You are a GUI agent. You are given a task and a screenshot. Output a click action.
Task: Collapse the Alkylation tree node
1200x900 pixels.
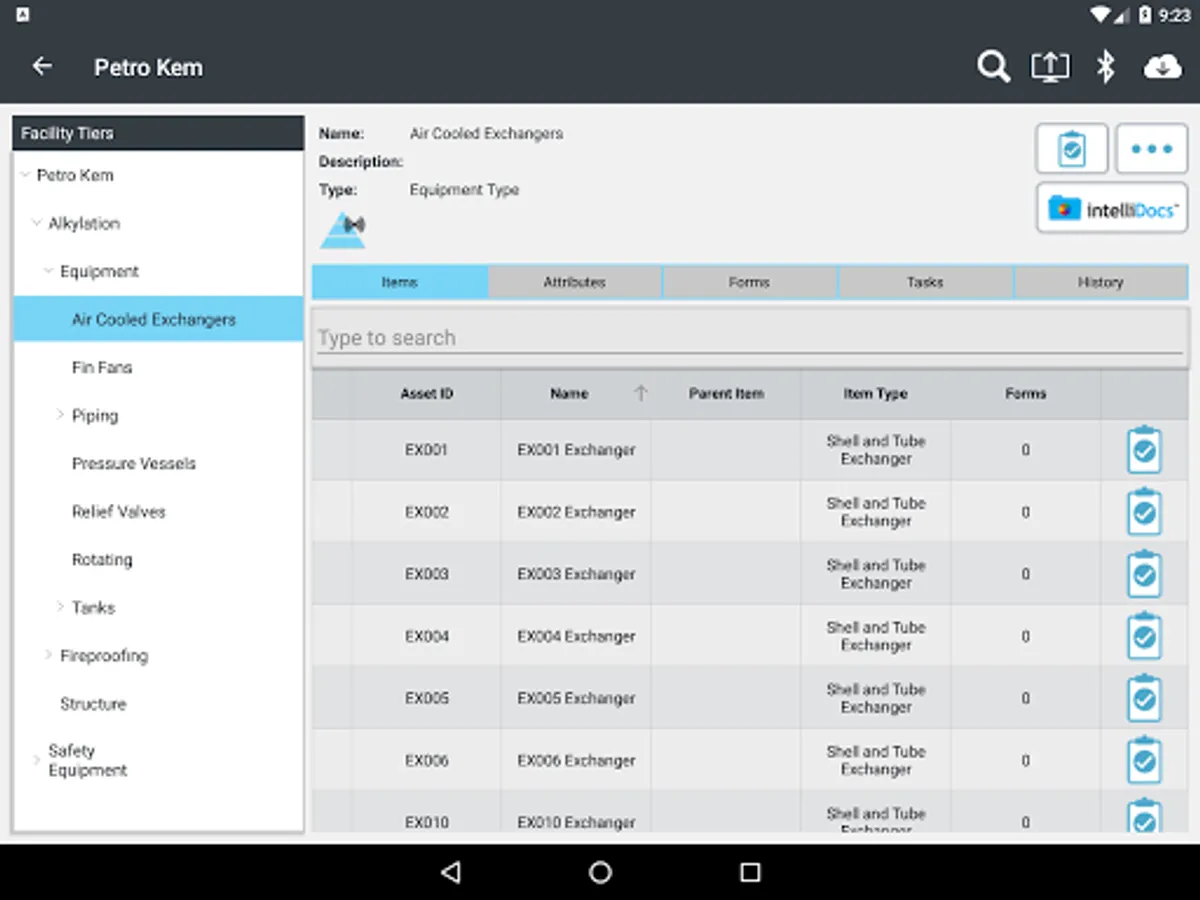(37, 223)
